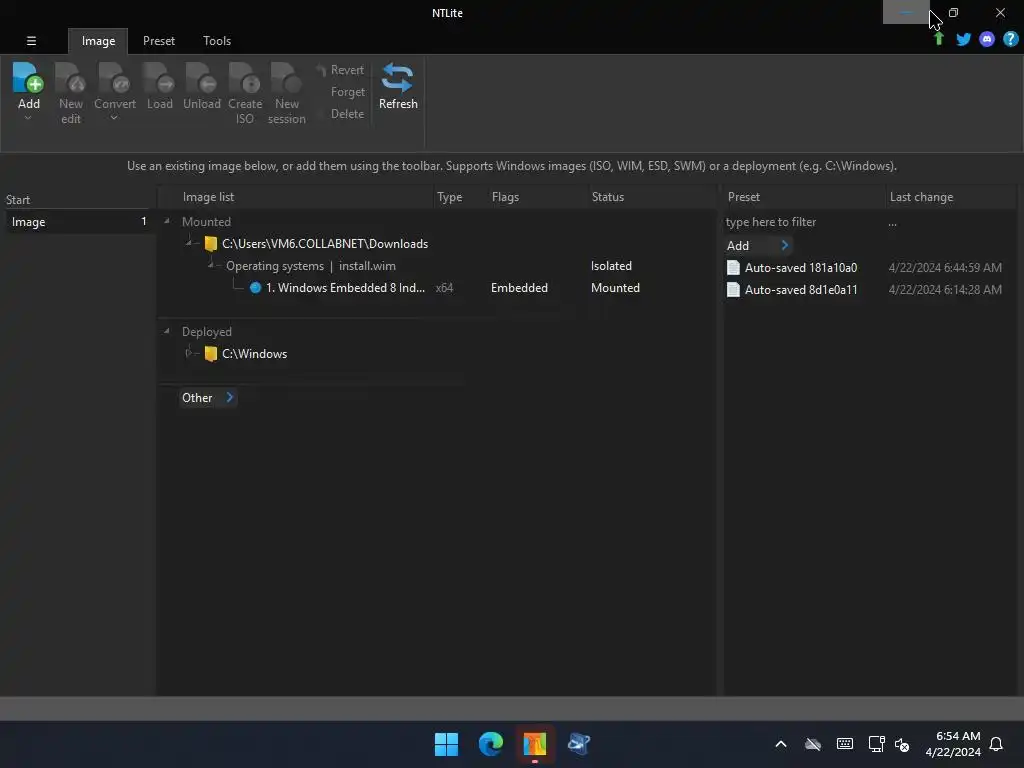The image size is (1024, 768).
Task: Collapse the Mounted group
Action: [167, 221]
